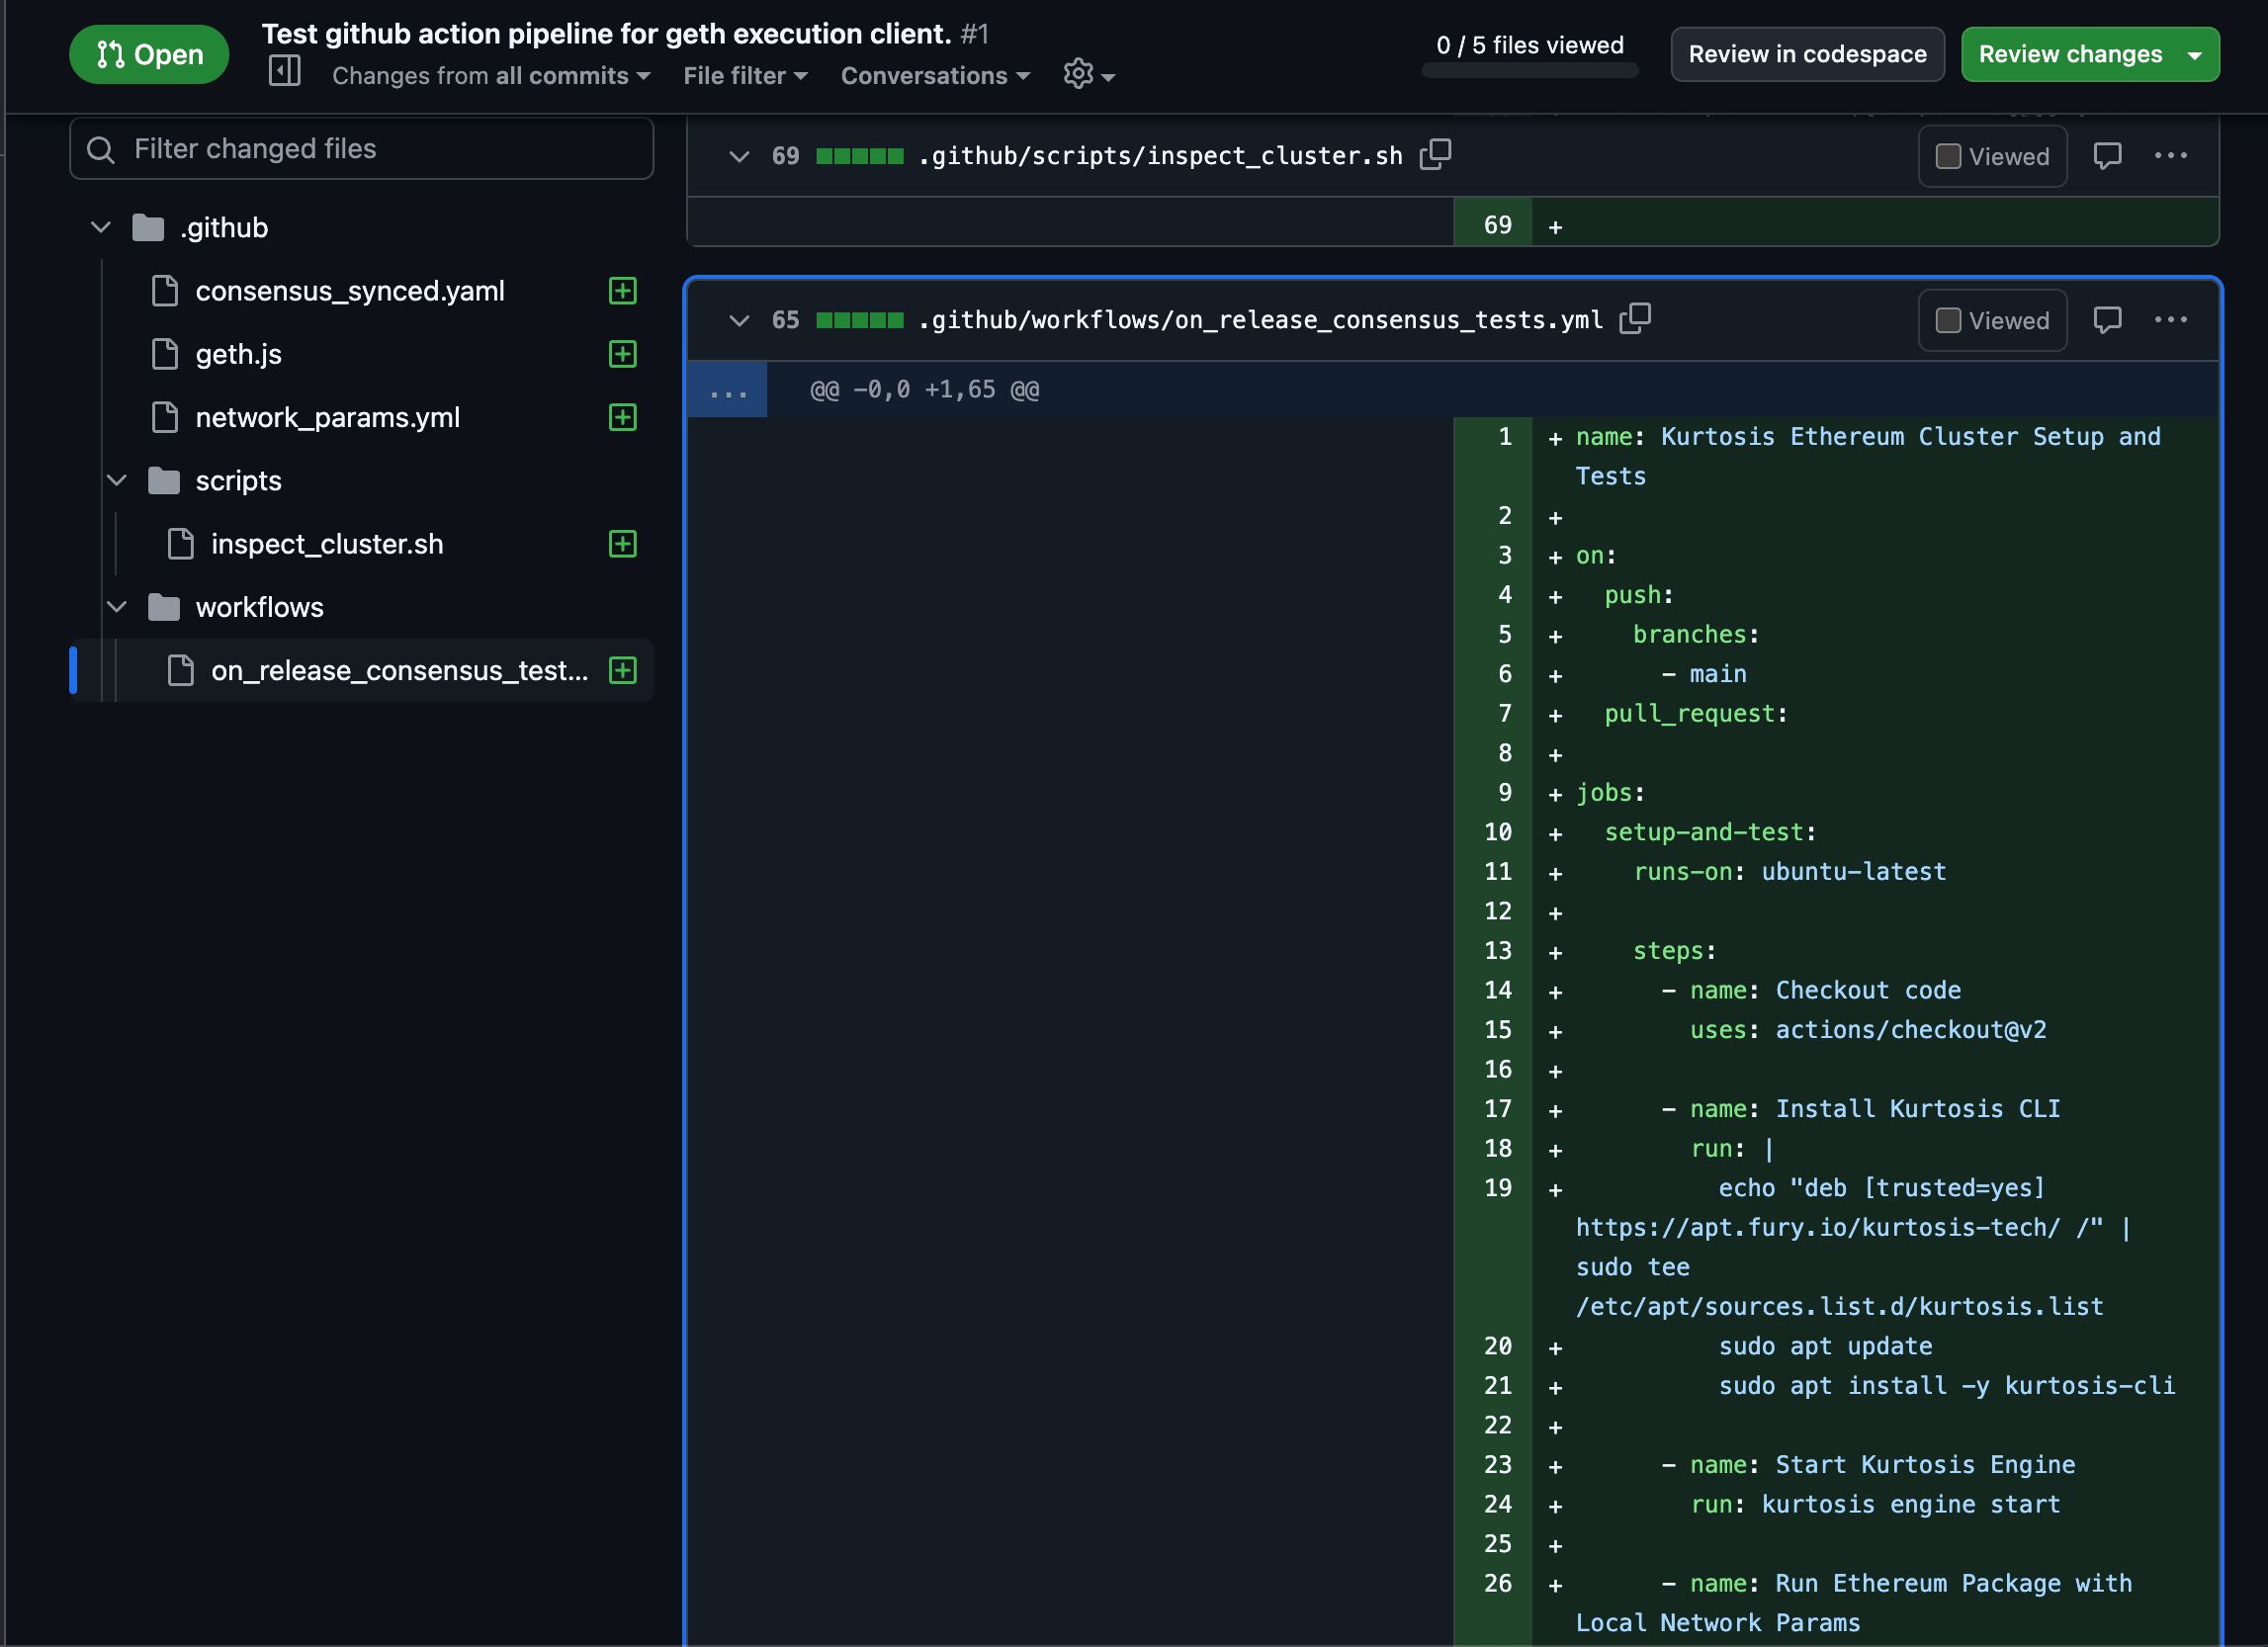Click the added badge next to network_params.yml
The height and width of the screenshot is (1647, 2268).
(x=622, y=417)
